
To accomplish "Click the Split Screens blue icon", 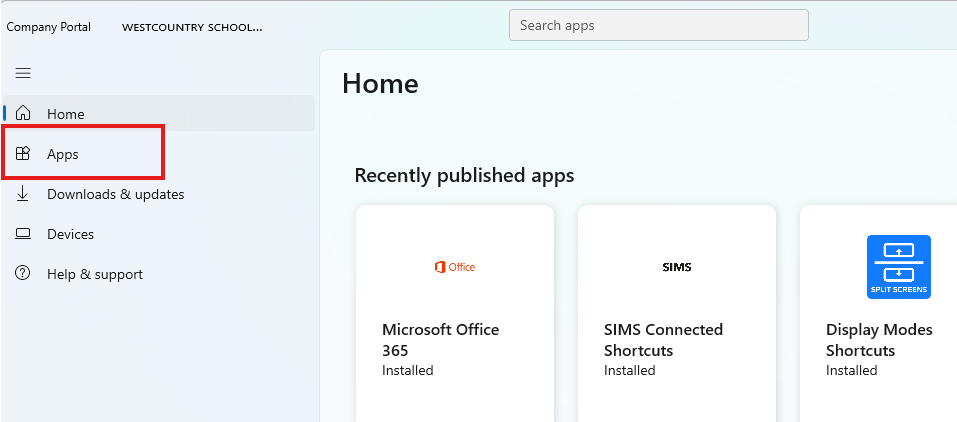I will 898,267.
